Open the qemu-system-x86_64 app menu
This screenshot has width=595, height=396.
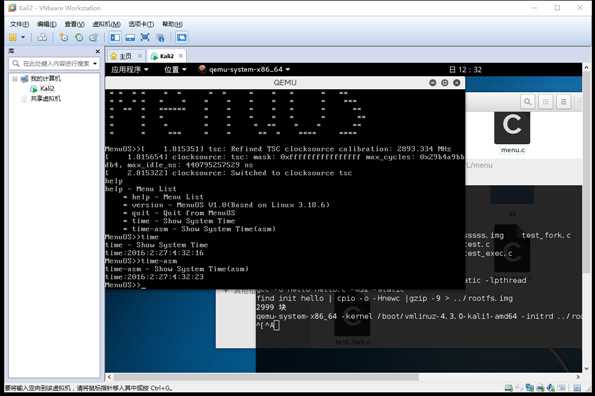pos(244,69)
